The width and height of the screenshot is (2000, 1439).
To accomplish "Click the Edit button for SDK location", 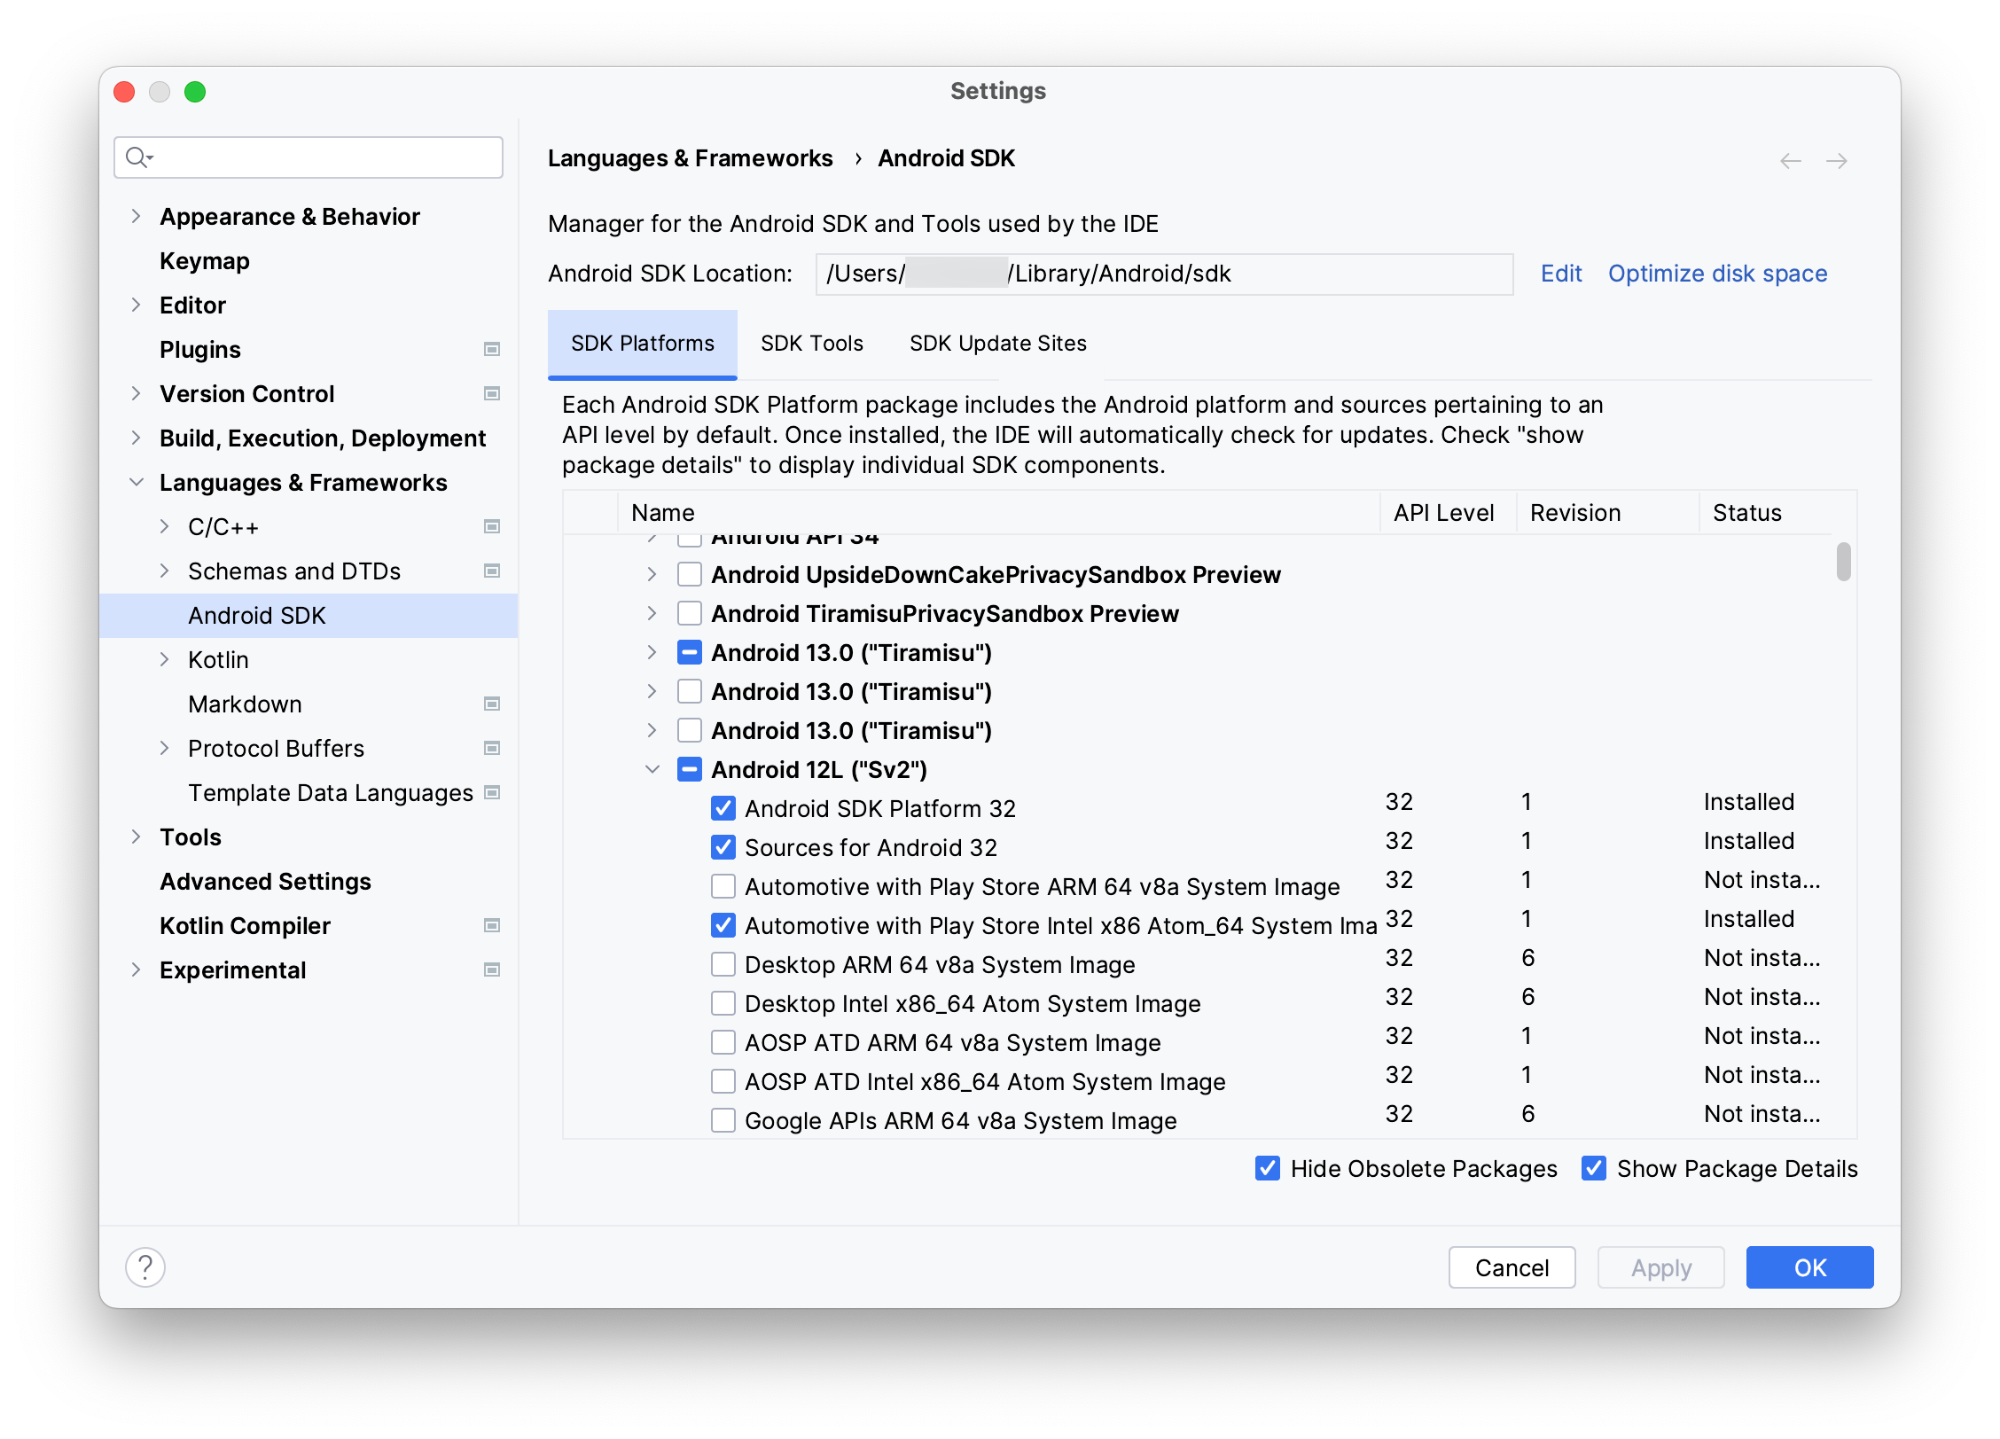I will (x=1559, y=273).
